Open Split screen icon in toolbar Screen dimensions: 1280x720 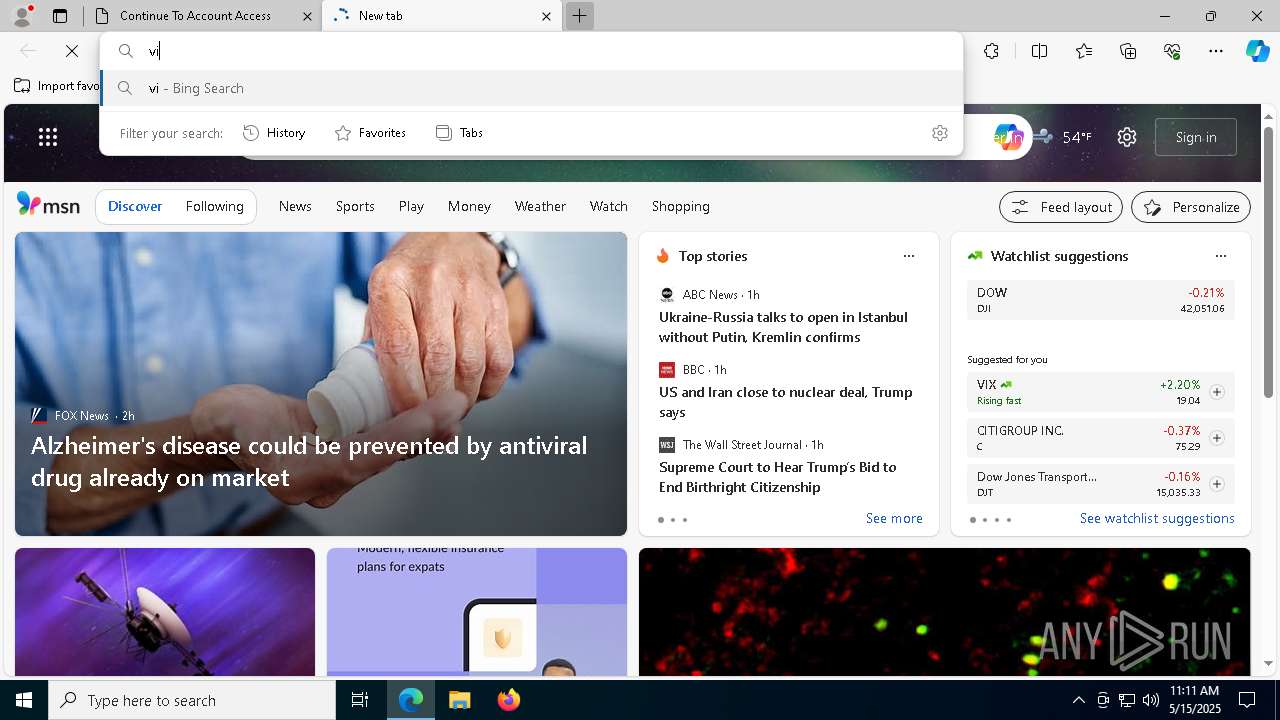1039,51
